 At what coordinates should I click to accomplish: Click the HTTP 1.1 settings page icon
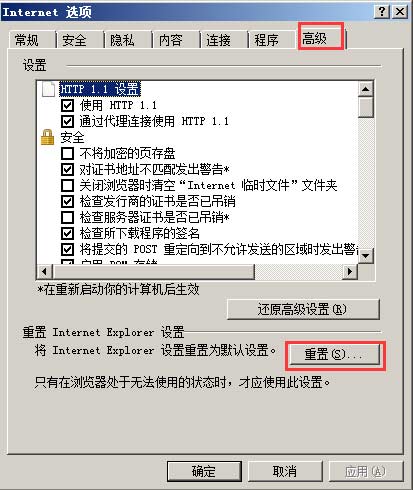coord(48,89)
